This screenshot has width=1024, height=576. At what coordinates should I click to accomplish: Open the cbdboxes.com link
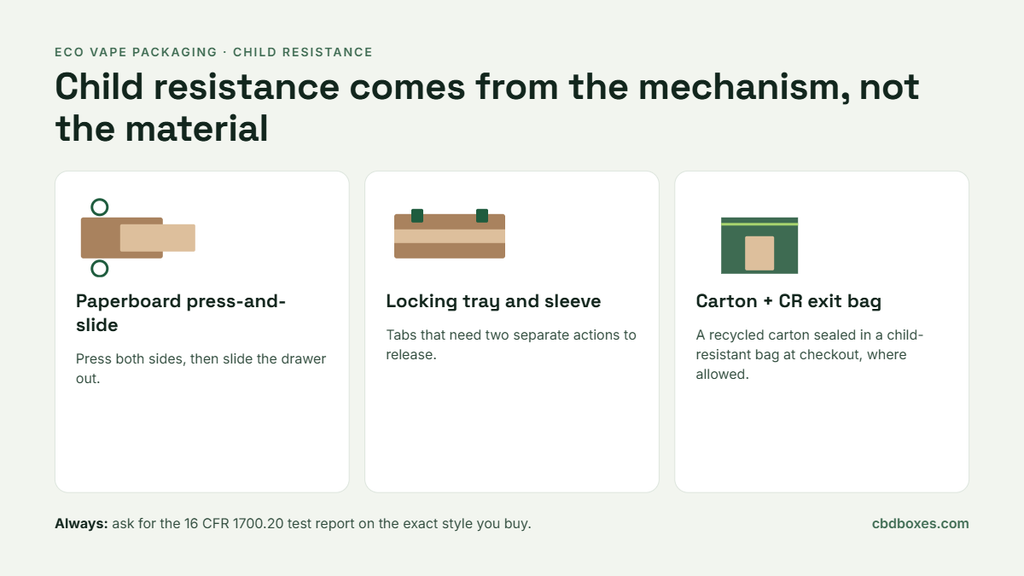click(920, 524)
